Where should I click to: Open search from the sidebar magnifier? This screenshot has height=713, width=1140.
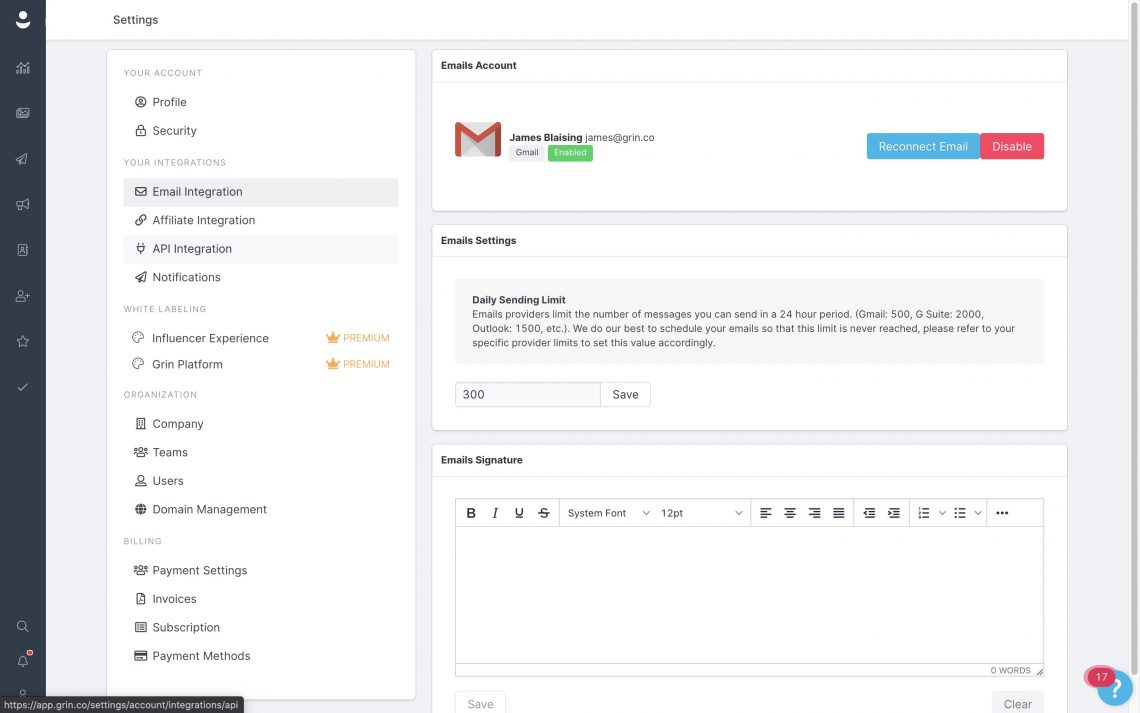click(x=22, y=626)
